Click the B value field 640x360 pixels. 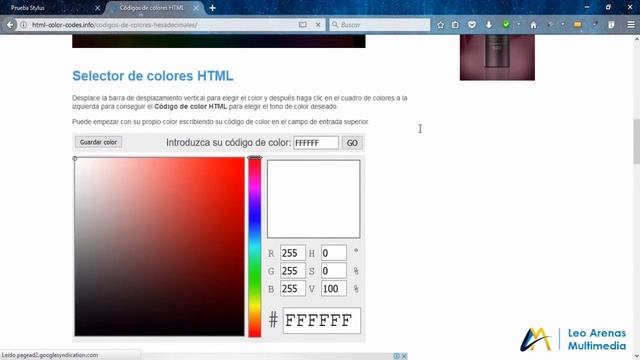pyautogui.click(x=293, y=289)
